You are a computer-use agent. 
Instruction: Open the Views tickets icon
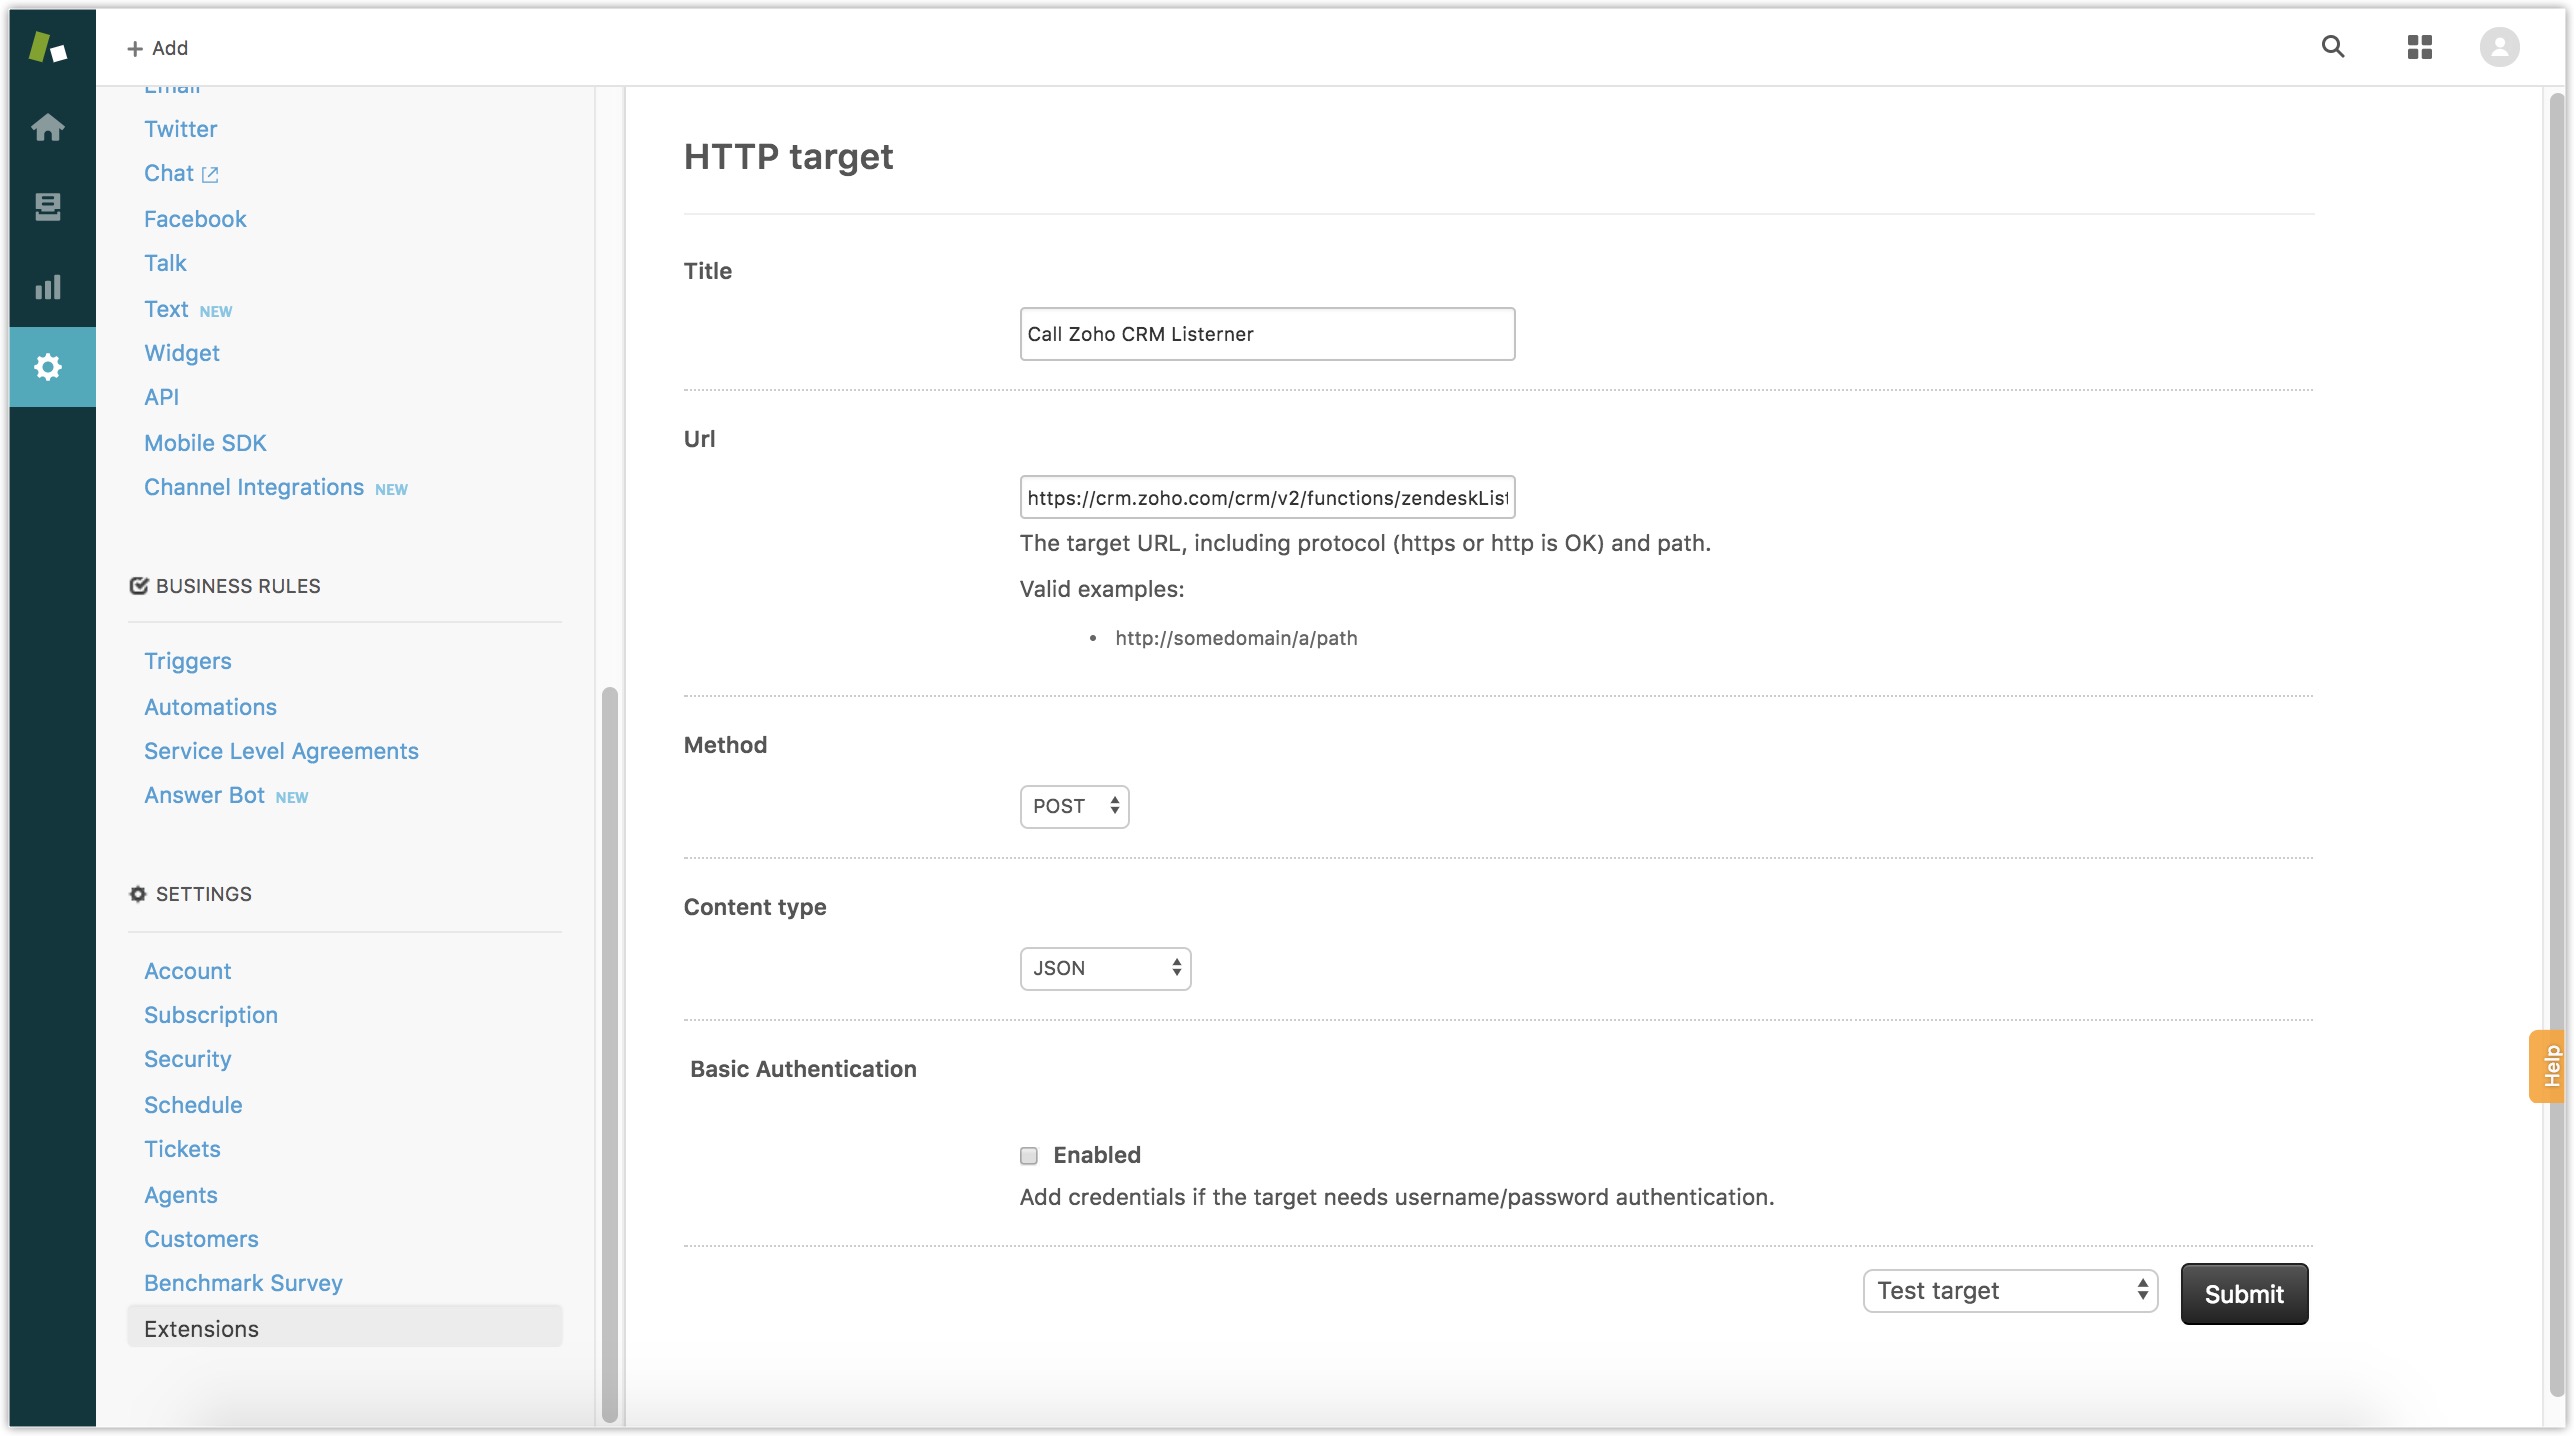pos(47,207)
